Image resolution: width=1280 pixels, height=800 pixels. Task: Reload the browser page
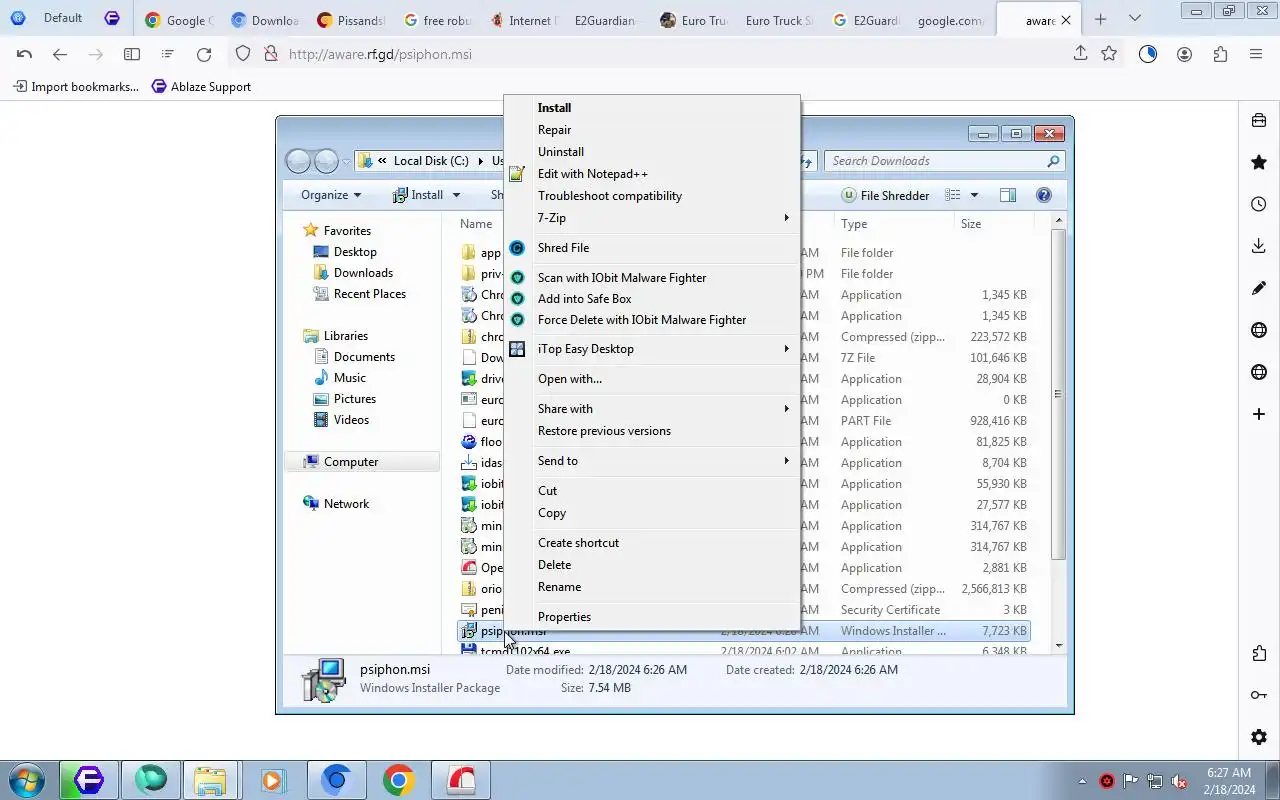[204, 54]
